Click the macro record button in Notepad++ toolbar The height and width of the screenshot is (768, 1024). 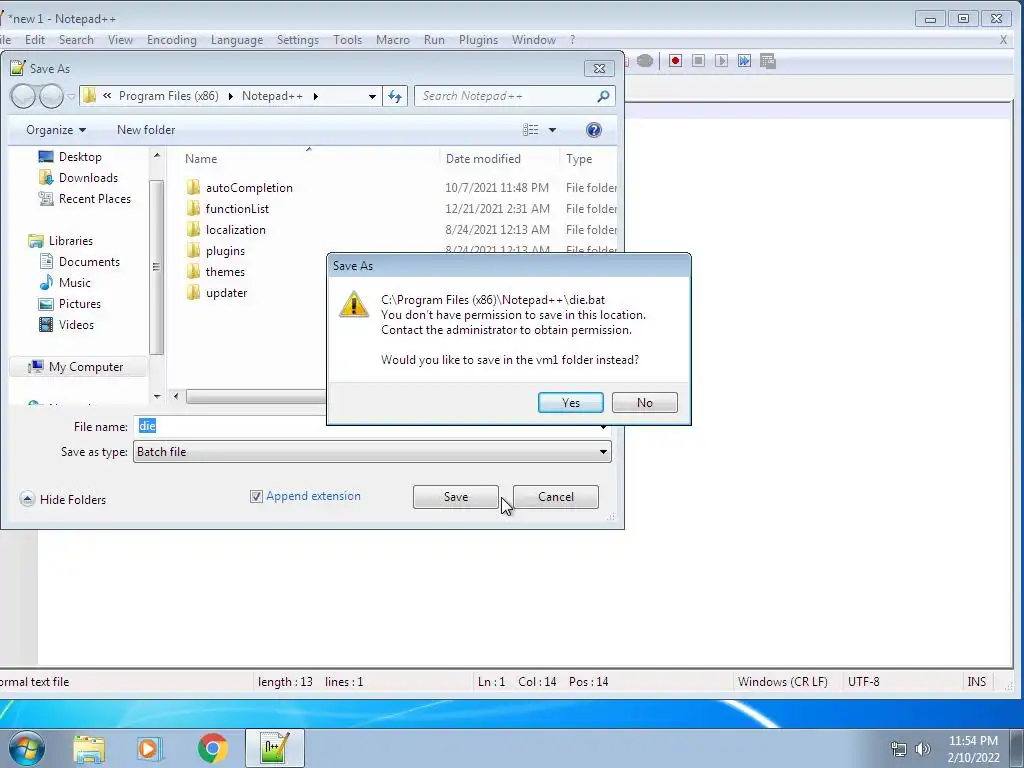tap(675, 61)
